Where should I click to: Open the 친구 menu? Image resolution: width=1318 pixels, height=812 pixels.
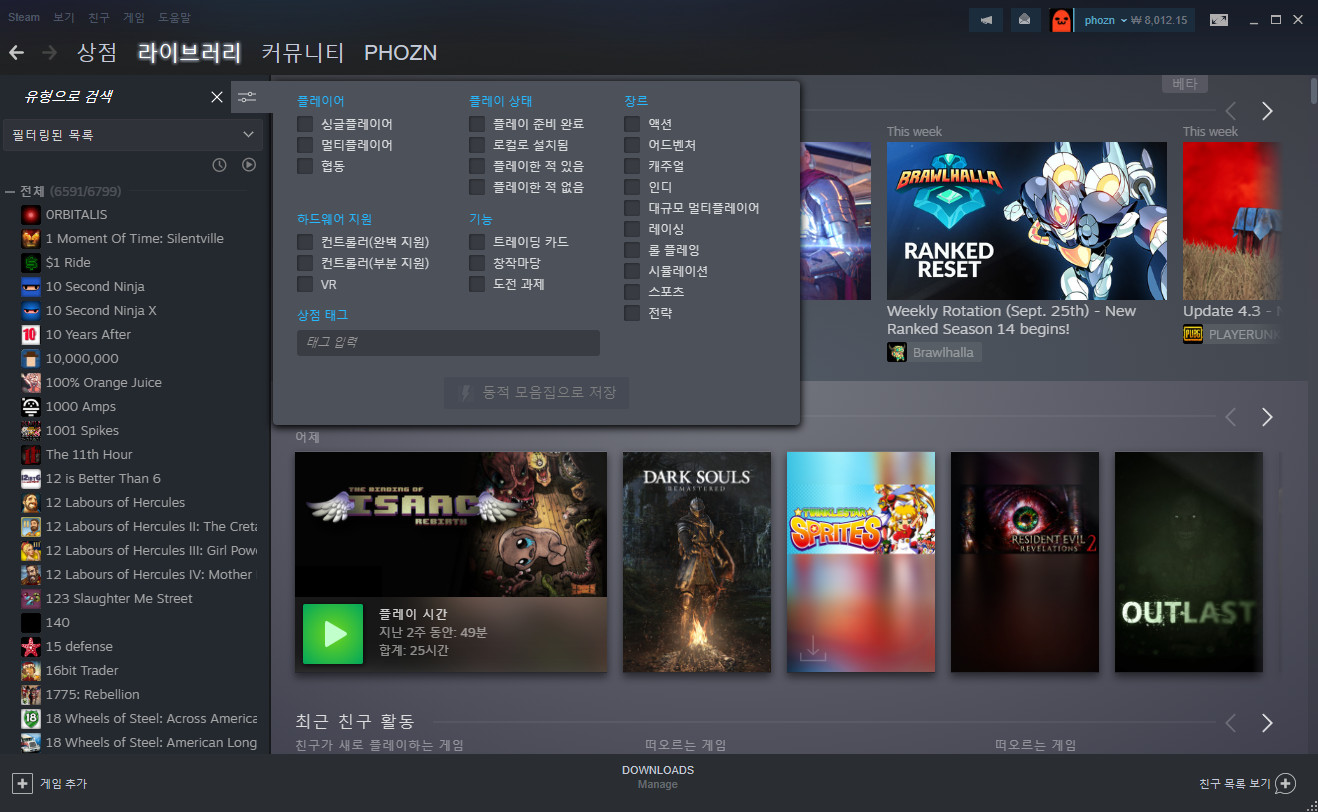pyautogui.click(x=99, y=18)
